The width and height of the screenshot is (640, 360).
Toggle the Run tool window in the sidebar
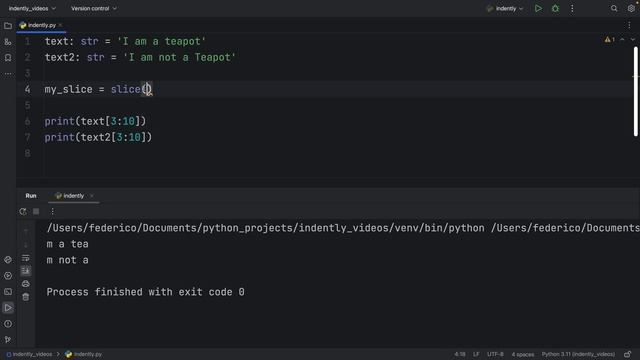click(x=8, y=308)
